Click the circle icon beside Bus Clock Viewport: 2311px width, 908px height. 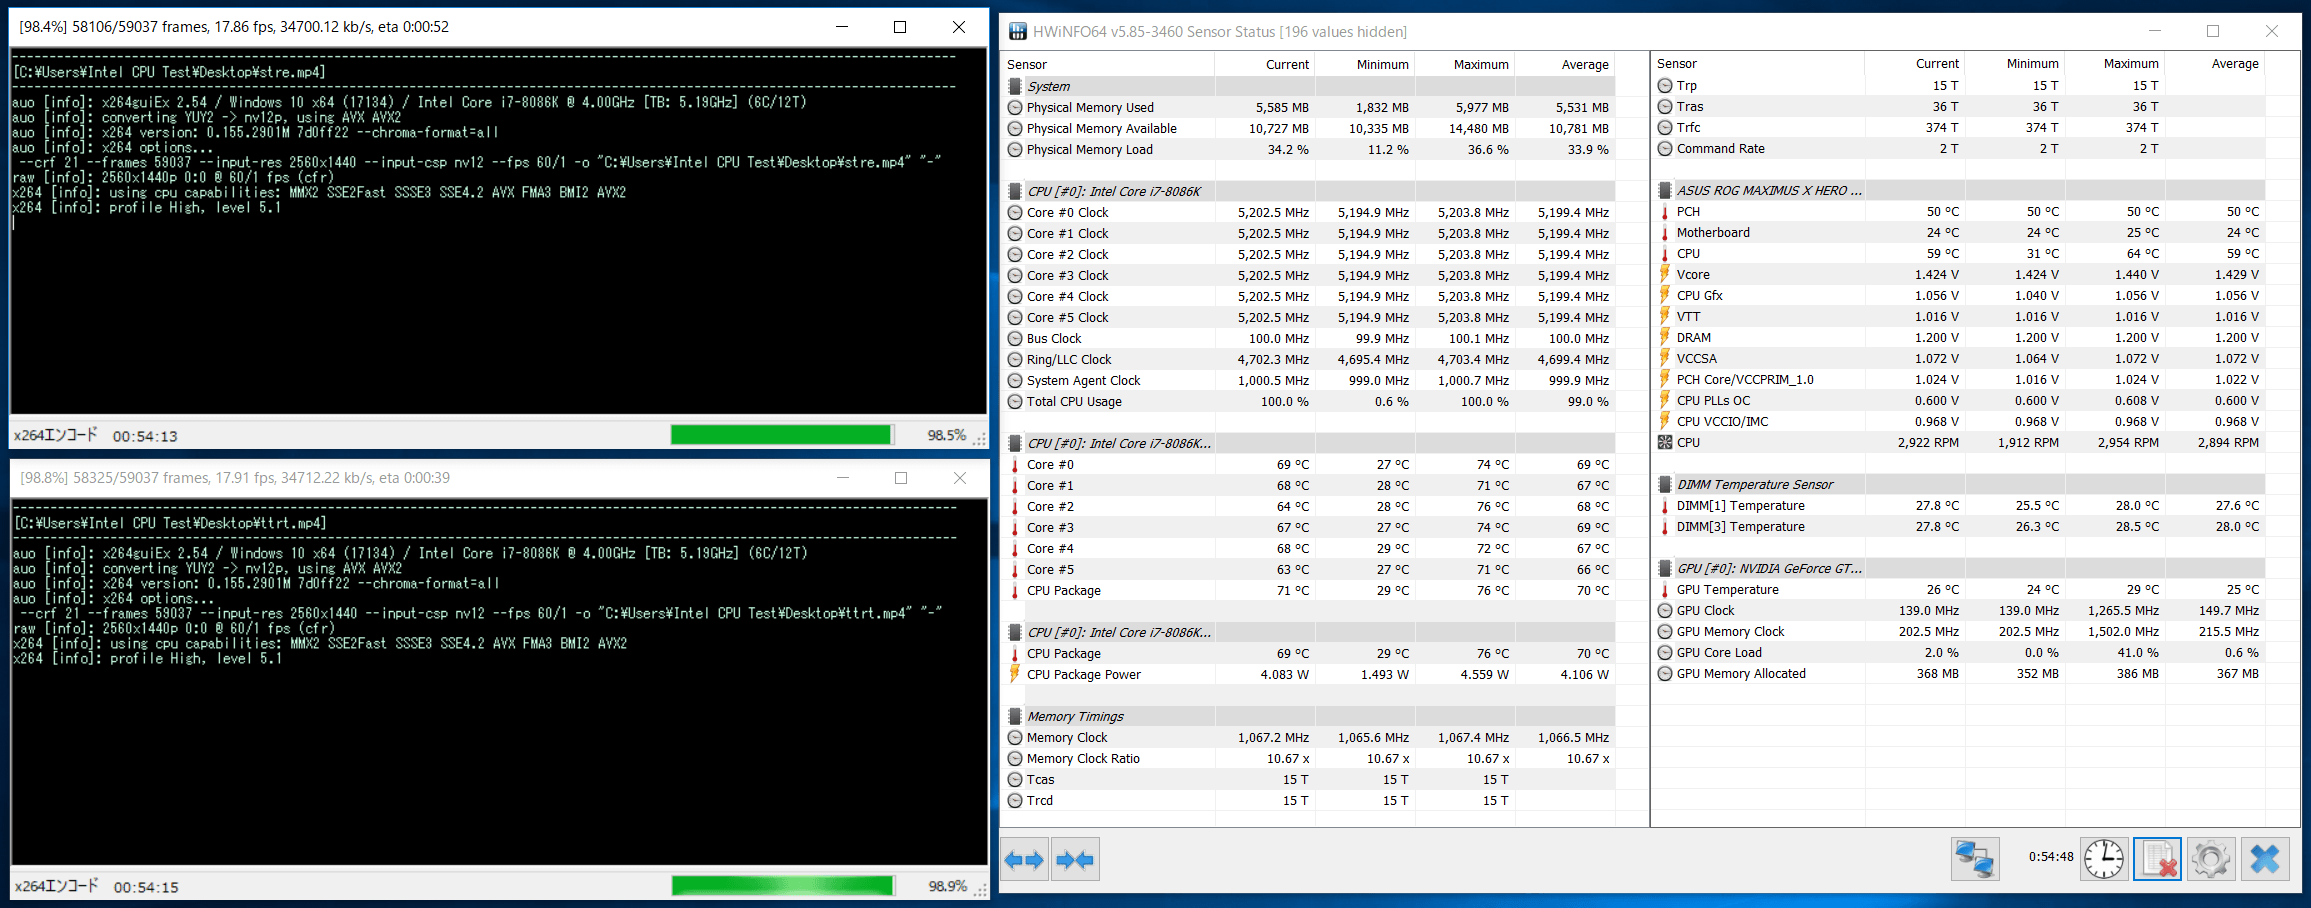1015,338
